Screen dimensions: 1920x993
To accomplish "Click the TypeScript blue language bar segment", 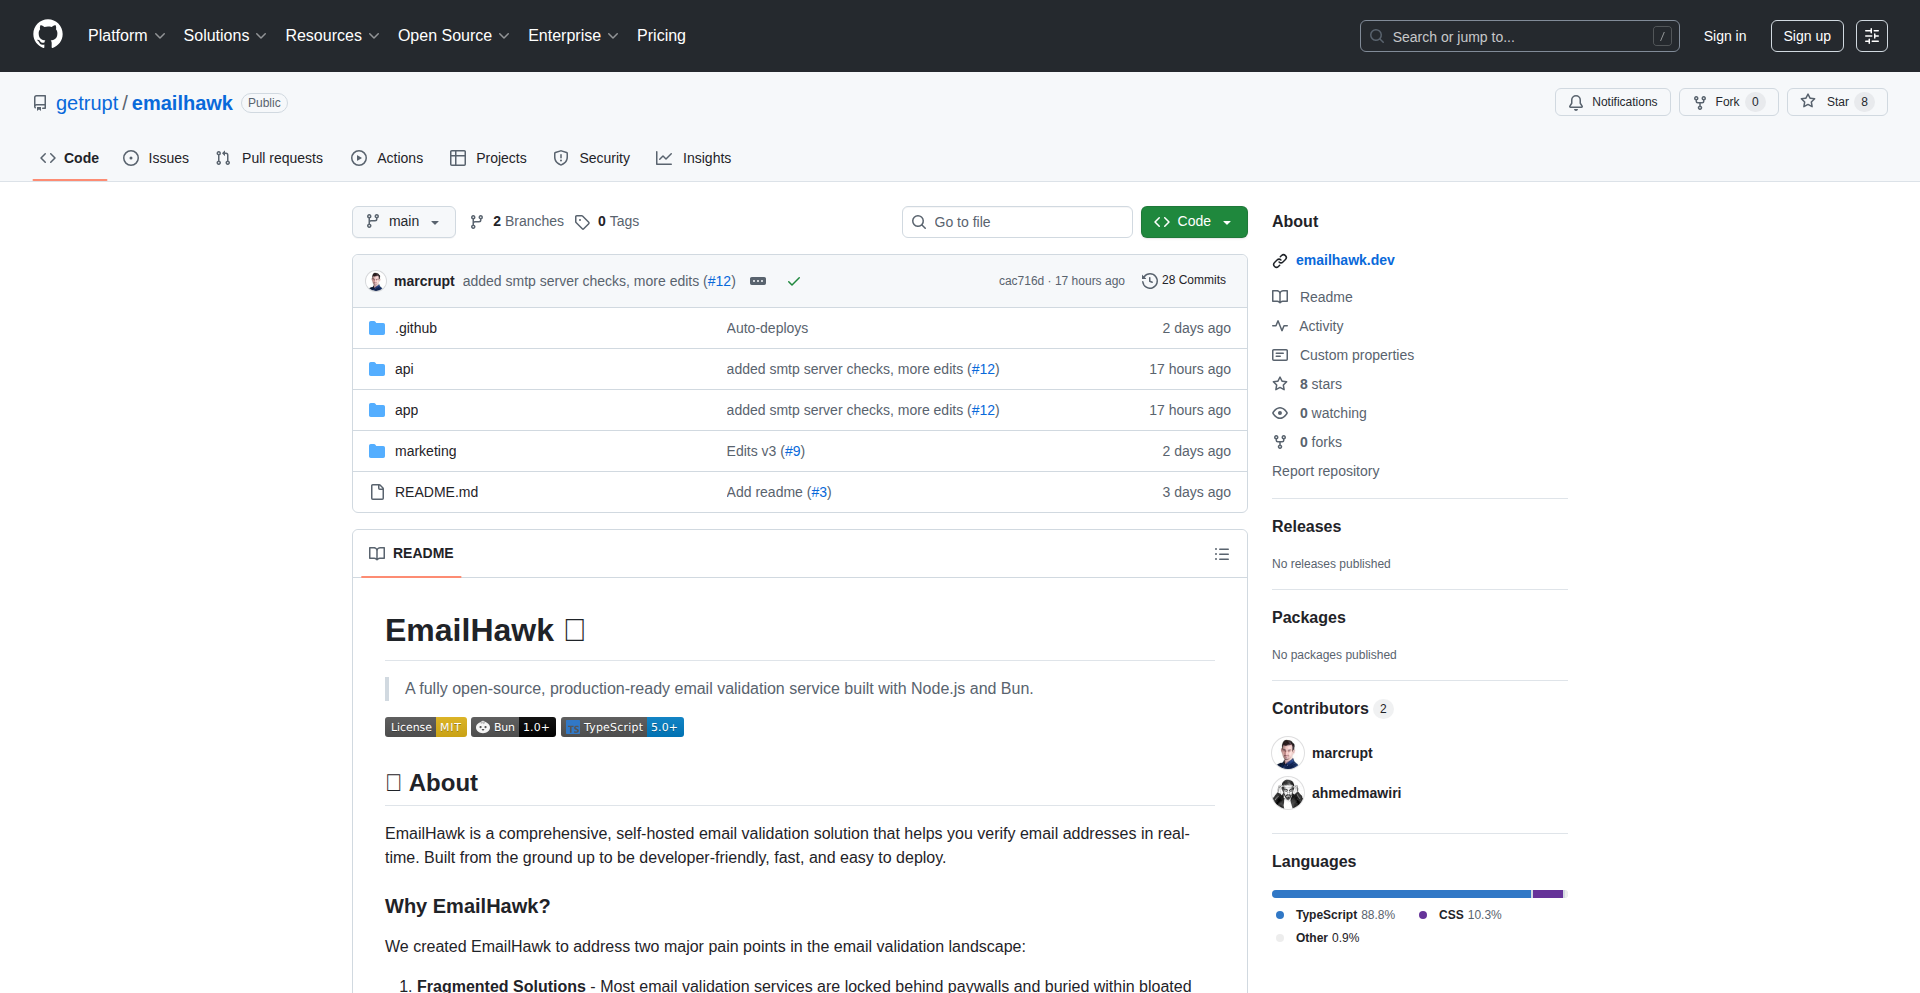I will coord(1401,894).
